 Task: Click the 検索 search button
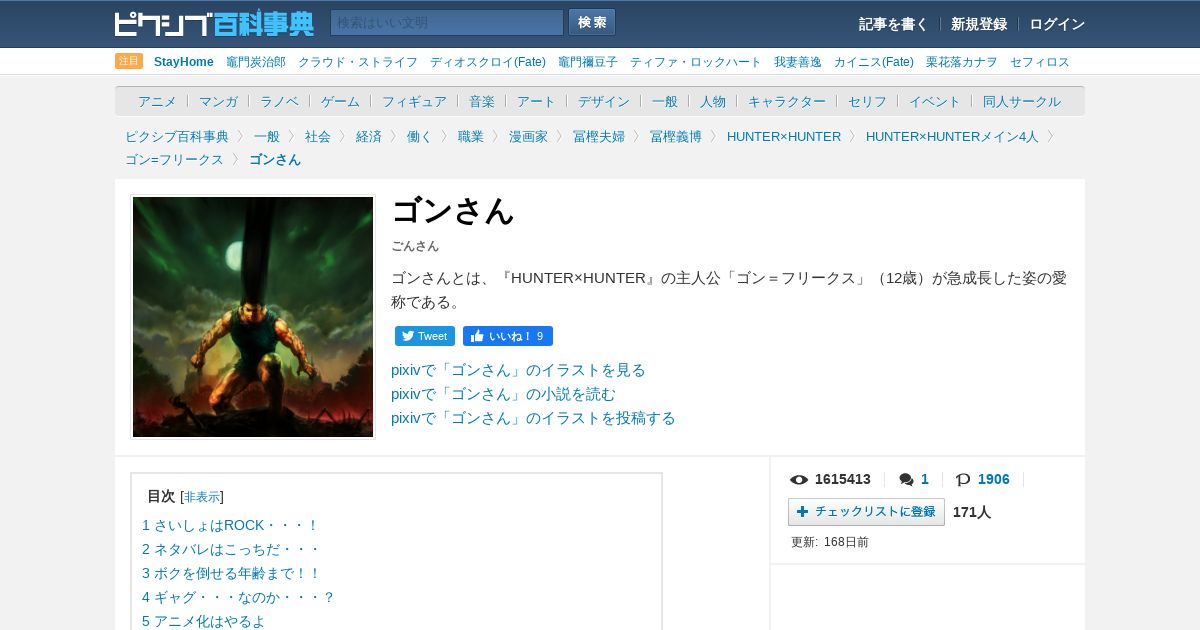tap(592, 23)
